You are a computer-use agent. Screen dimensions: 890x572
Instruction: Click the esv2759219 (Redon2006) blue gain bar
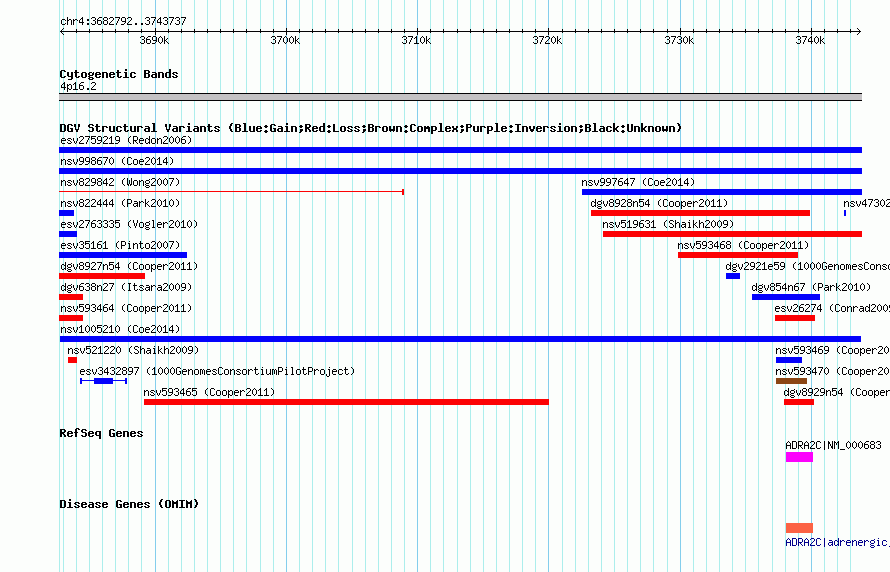click(x=460, y=150)
